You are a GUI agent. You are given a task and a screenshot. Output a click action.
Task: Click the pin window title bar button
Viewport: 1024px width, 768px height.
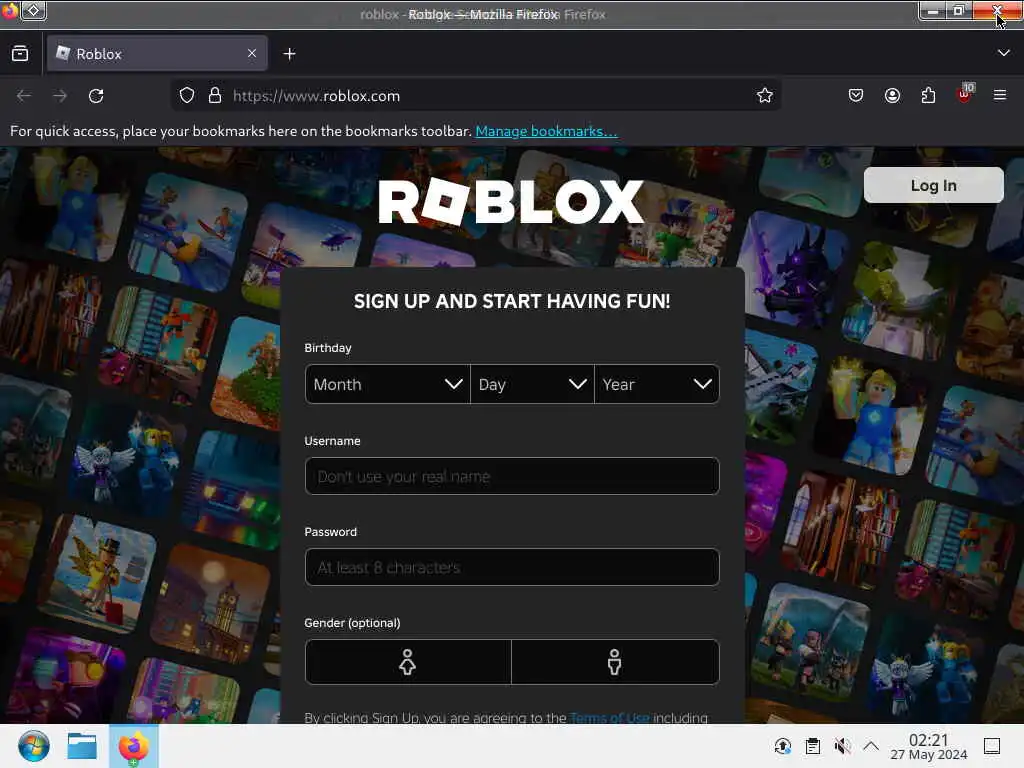(x=34, y=10)
